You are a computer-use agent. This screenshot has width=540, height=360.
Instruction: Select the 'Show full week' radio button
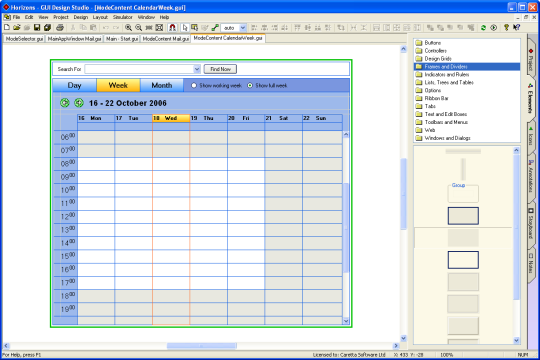coord(250,85)
